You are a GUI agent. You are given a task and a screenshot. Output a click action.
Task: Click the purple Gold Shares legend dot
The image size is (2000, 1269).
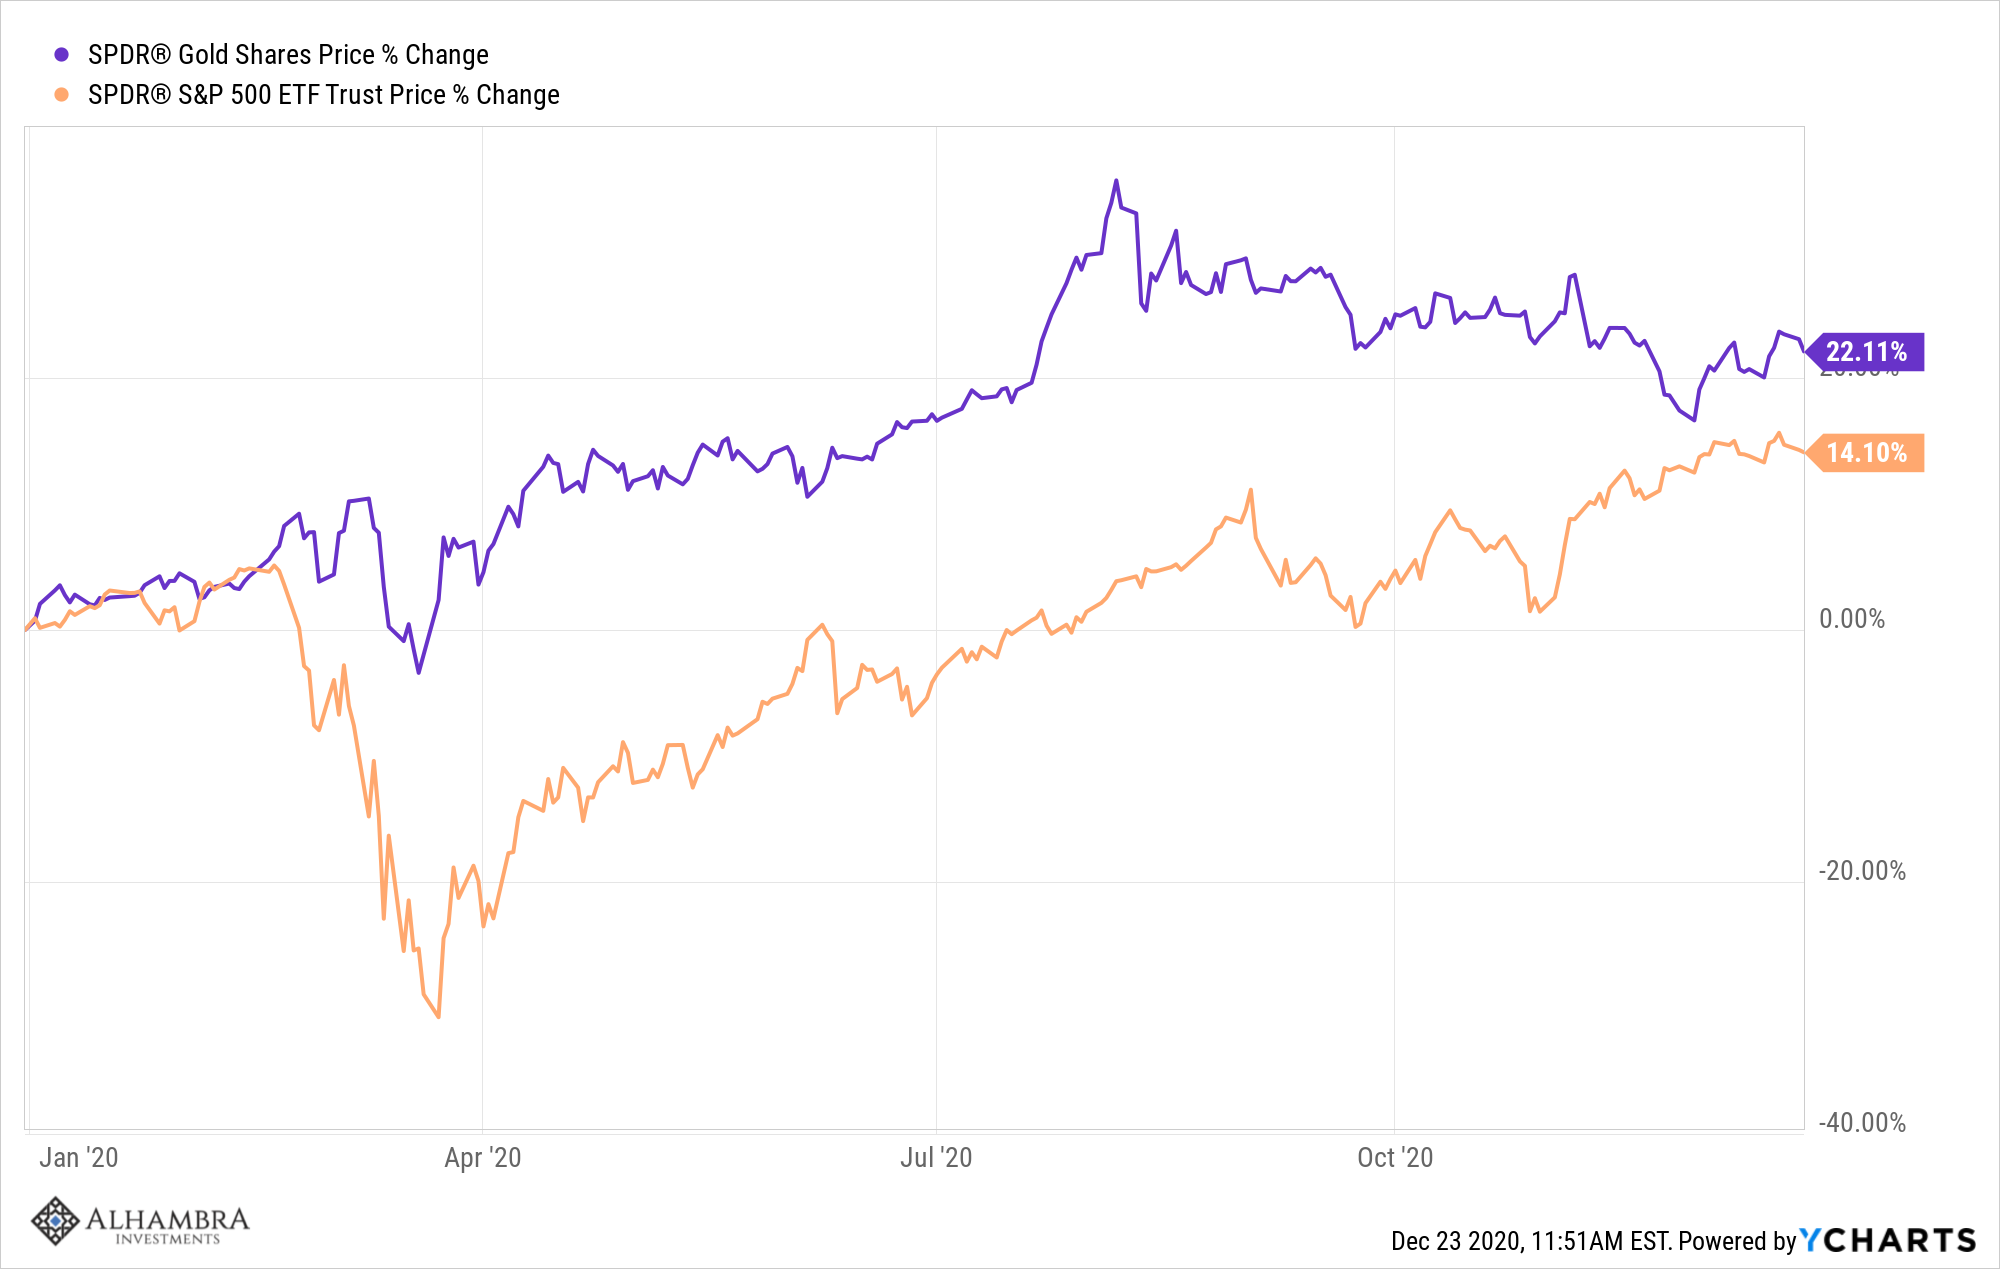pyautogui.click(x=62, y=55)
